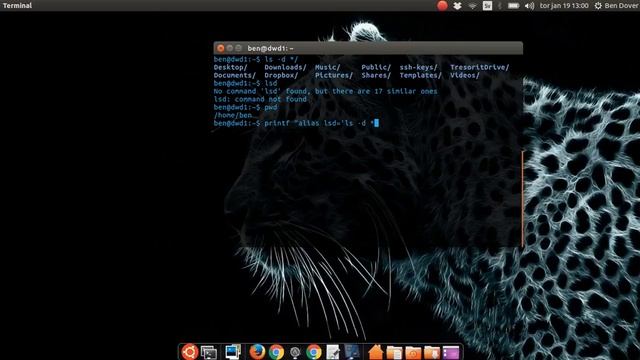Maximize the ben@dwd1 terminal window
This screenshot has height=360, width=640.
coord(239,48)
